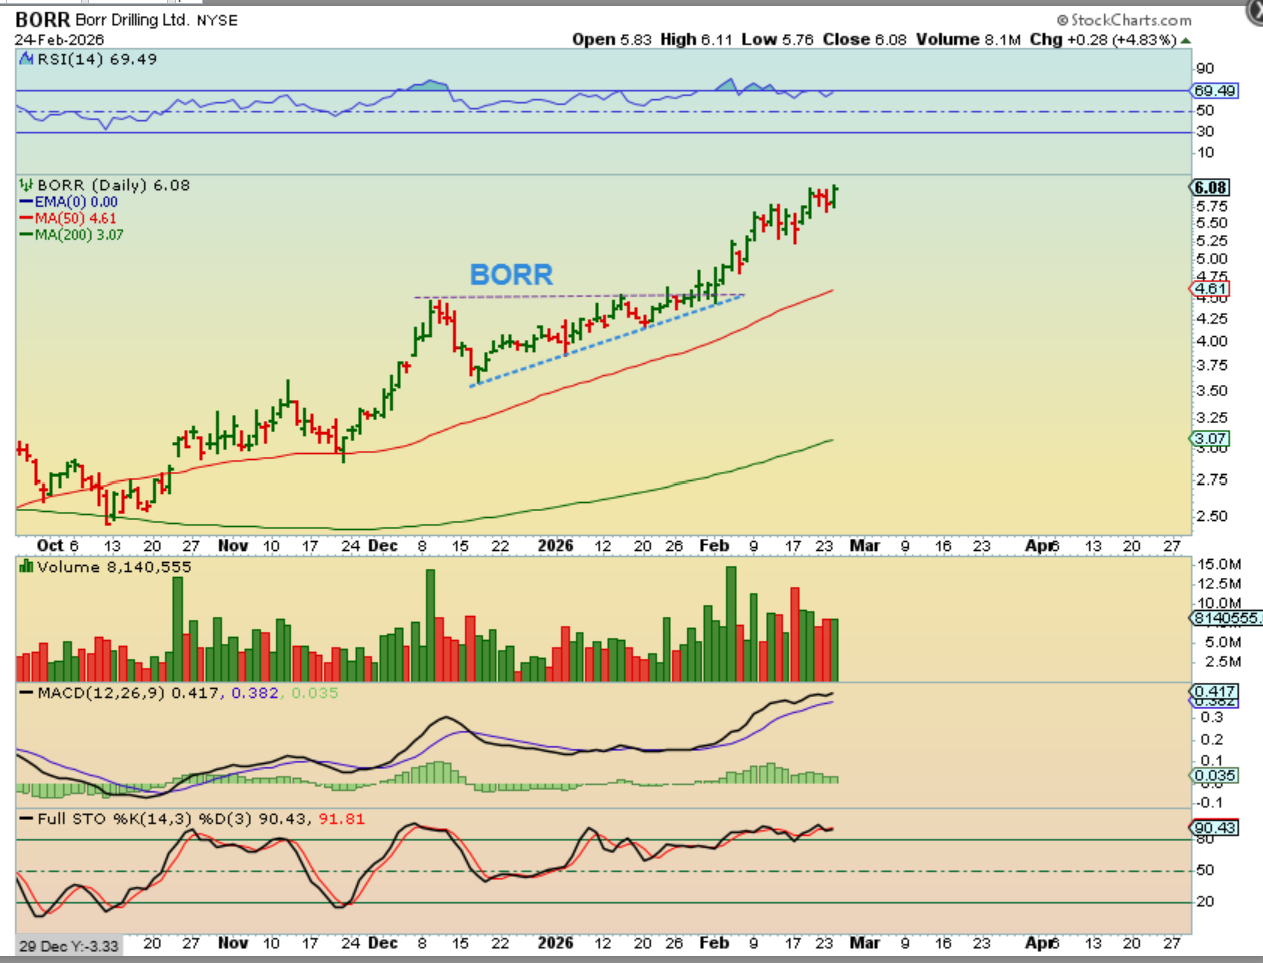This screenshot has width=1263, height=963.
Task: Click the 90.43 stochastic axis tag
Action: (1215, 828)
